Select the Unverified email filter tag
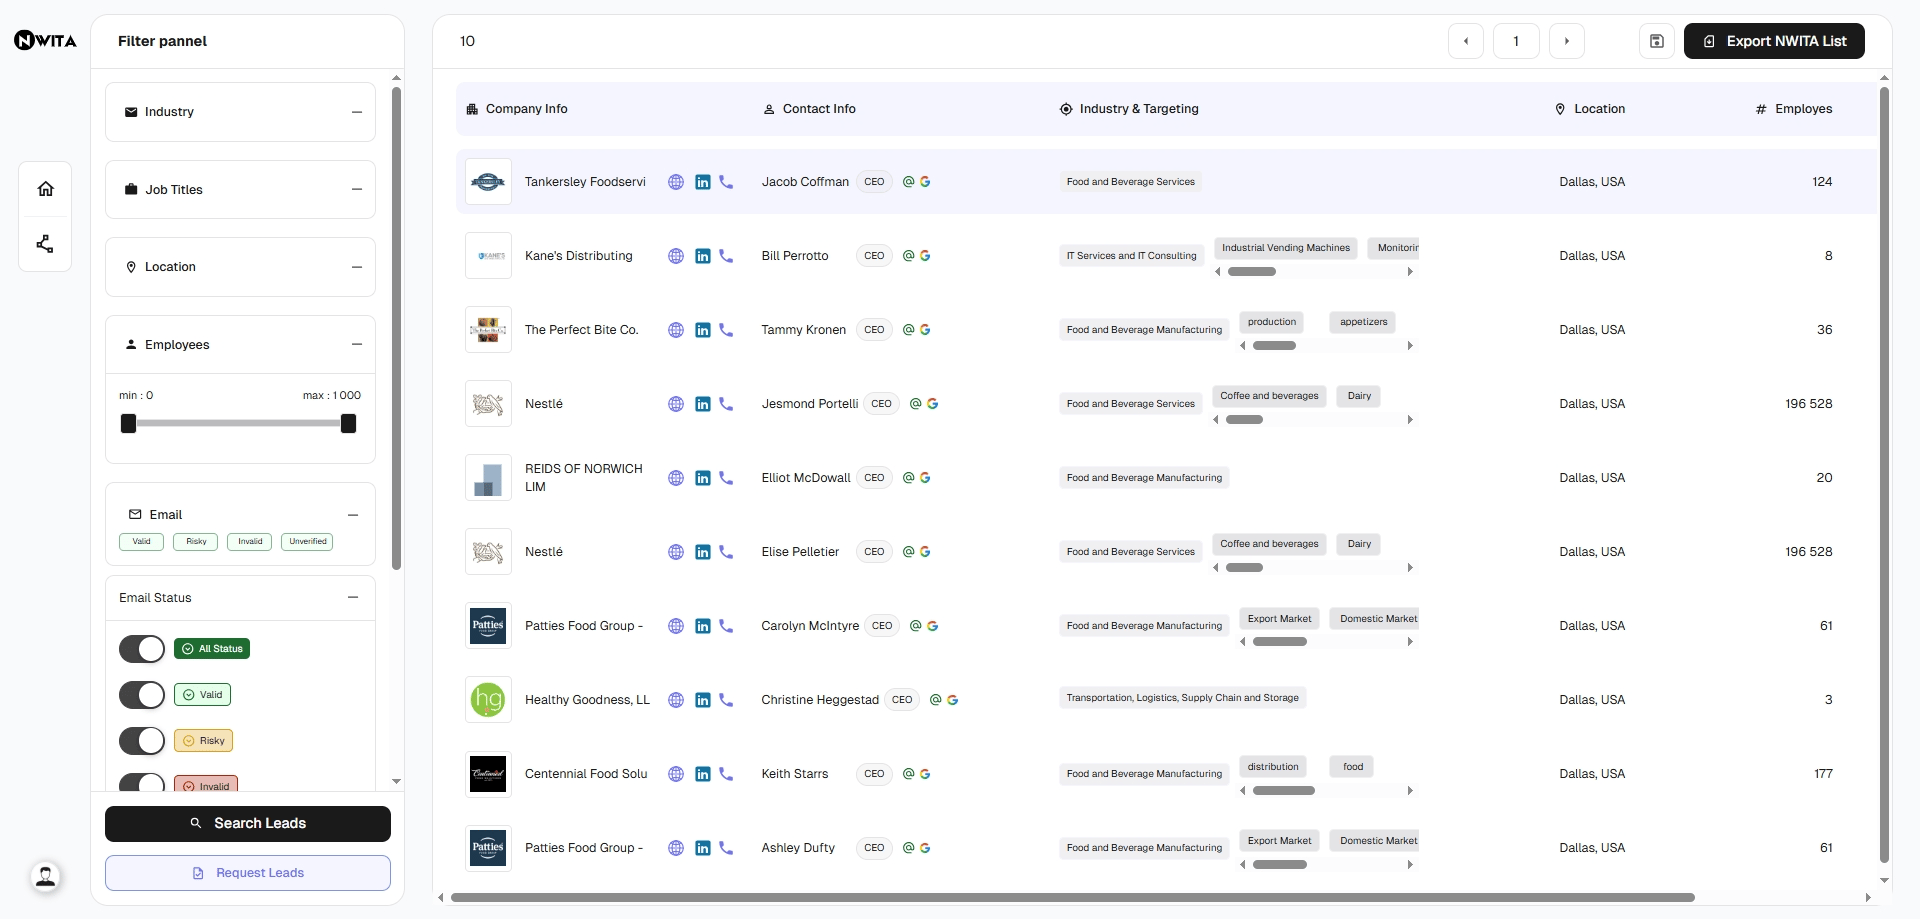The height and width of the screenshot is (919, 1920). 307,542
